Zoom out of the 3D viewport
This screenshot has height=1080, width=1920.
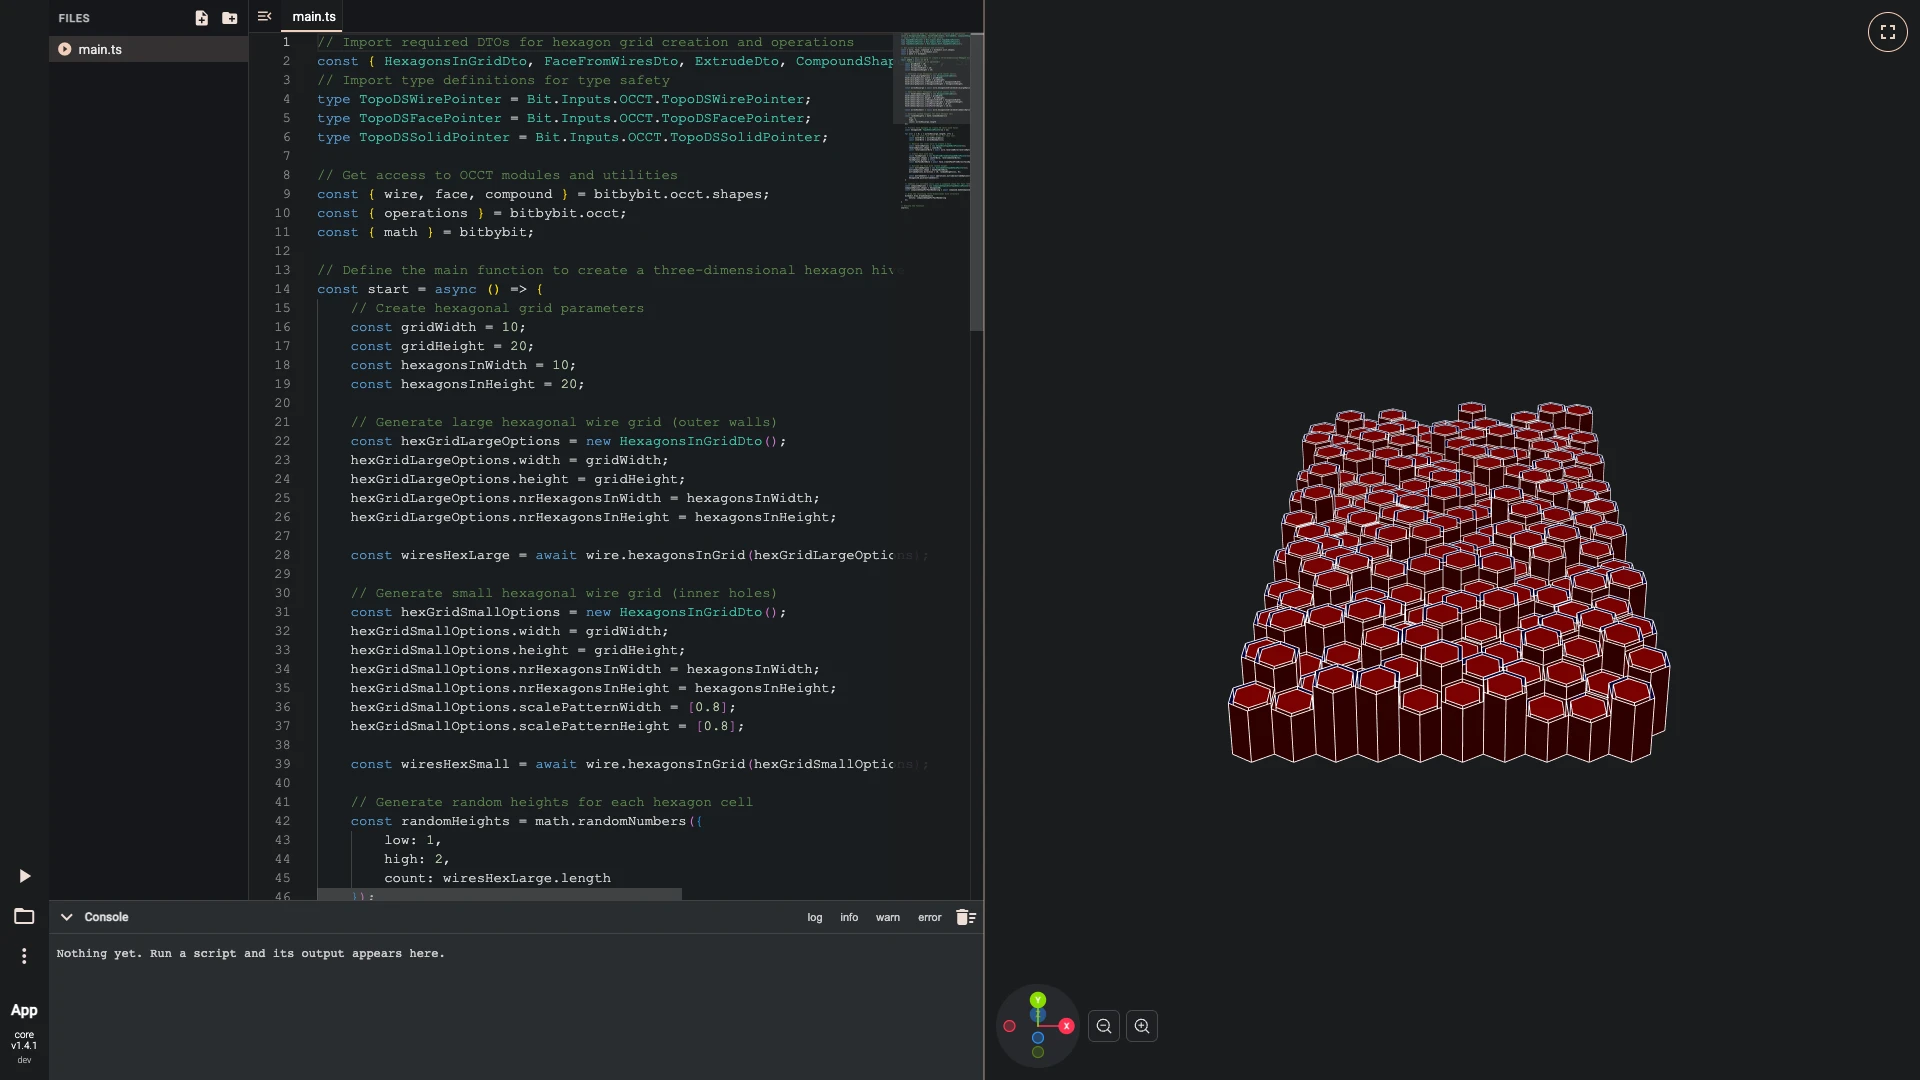(x=1104, y=1026)
